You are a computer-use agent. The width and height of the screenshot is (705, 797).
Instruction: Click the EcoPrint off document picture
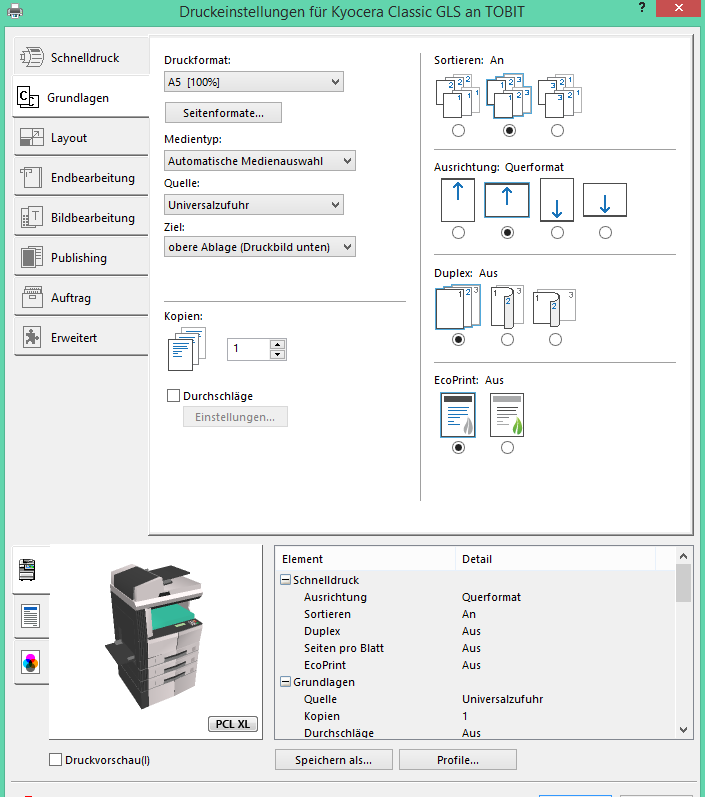[458, 415]
